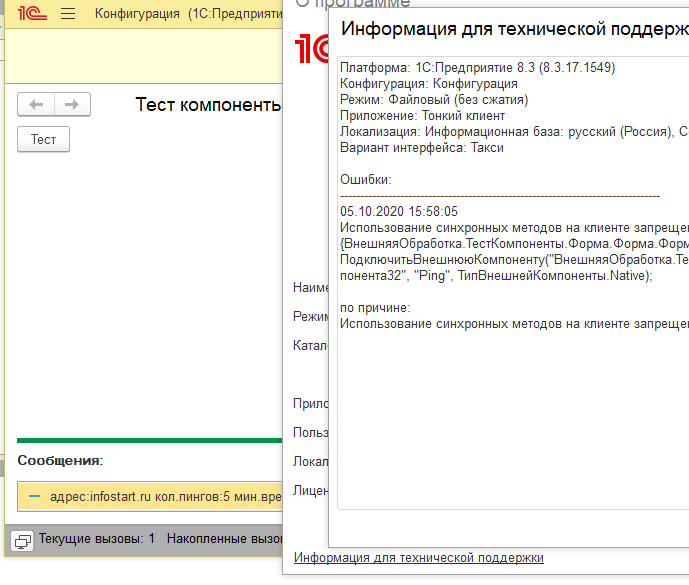Select the first Использование синхронных методов error line
Screen dimensions: 689x585
click(514, 228)
